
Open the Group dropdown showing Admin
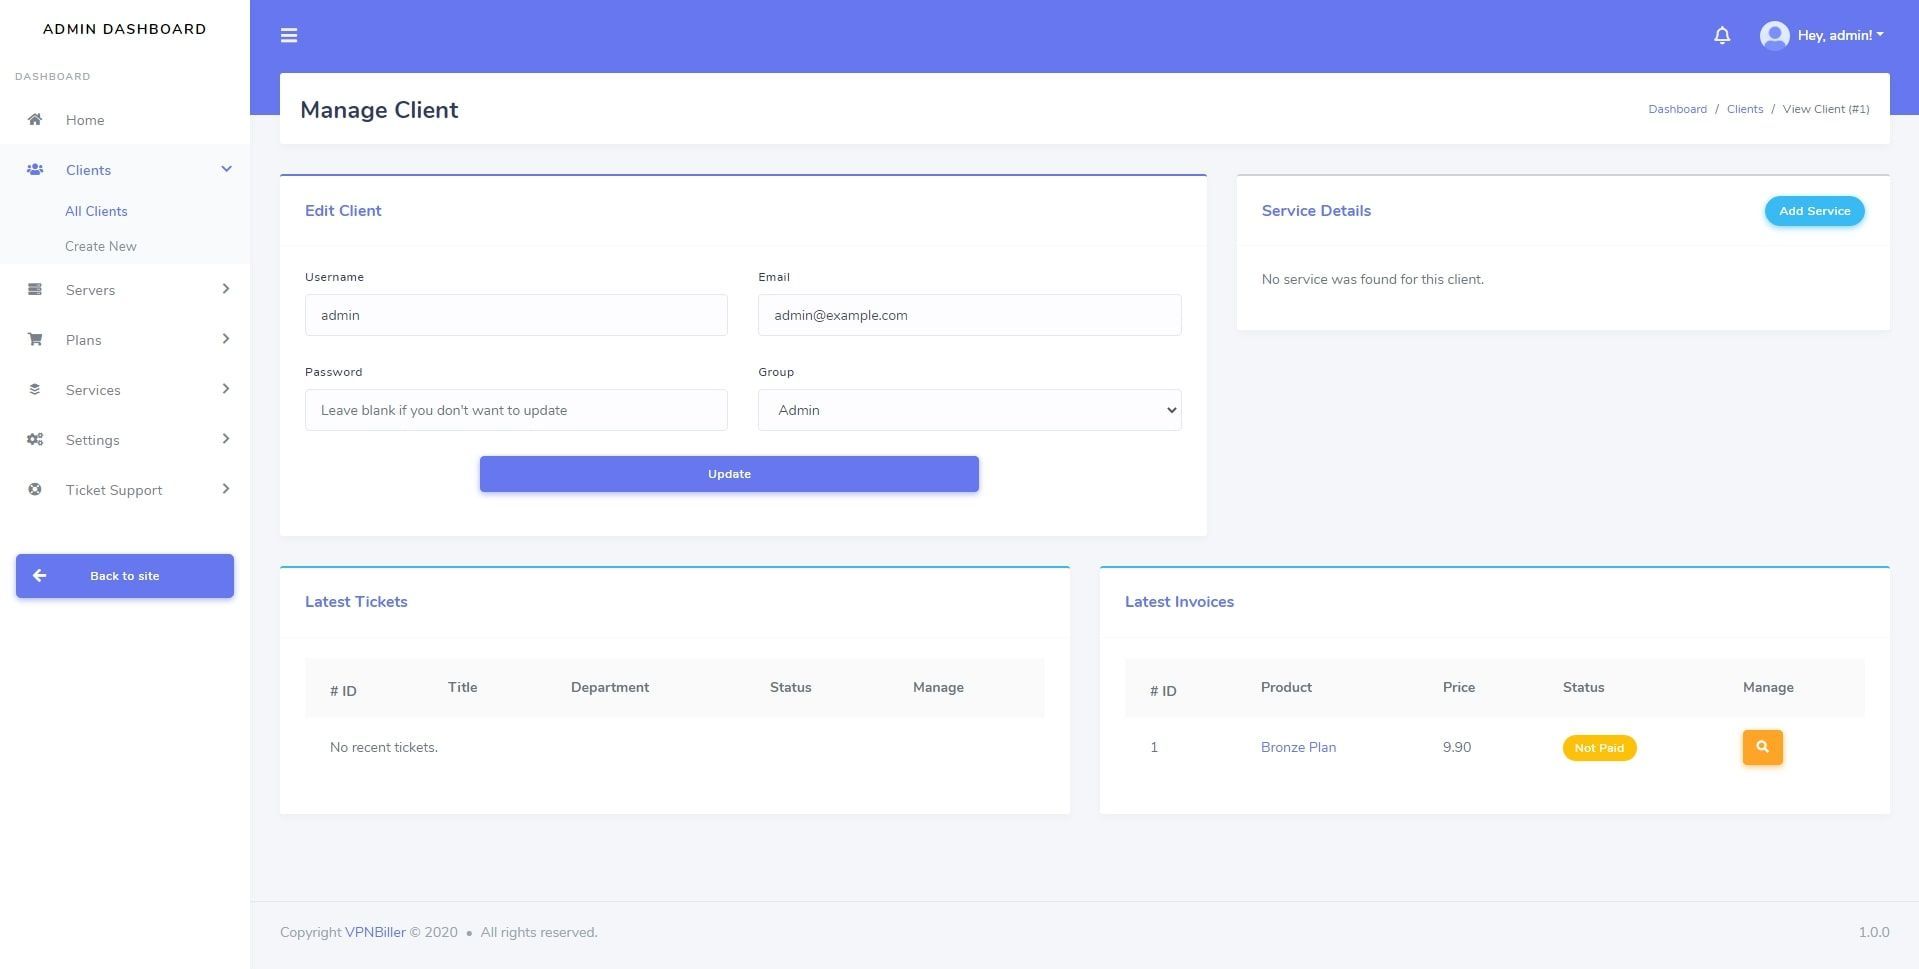pos(969,410)
